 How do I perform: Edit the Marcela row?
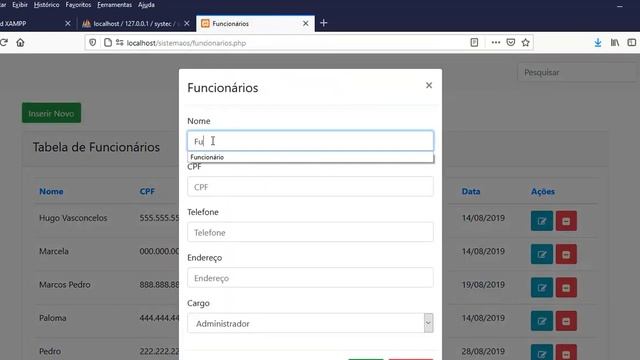(x=542, y=254)
